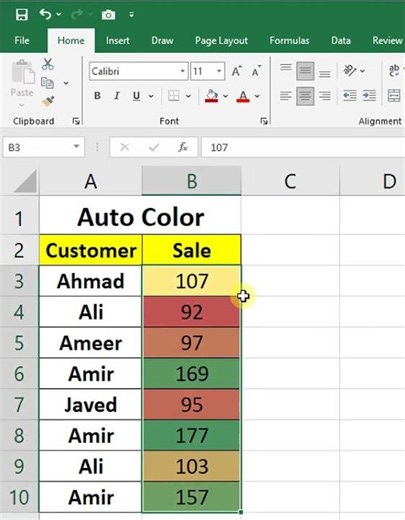Expand the Paste options arrow
405x520 pixels.
[x=22, y=105]
